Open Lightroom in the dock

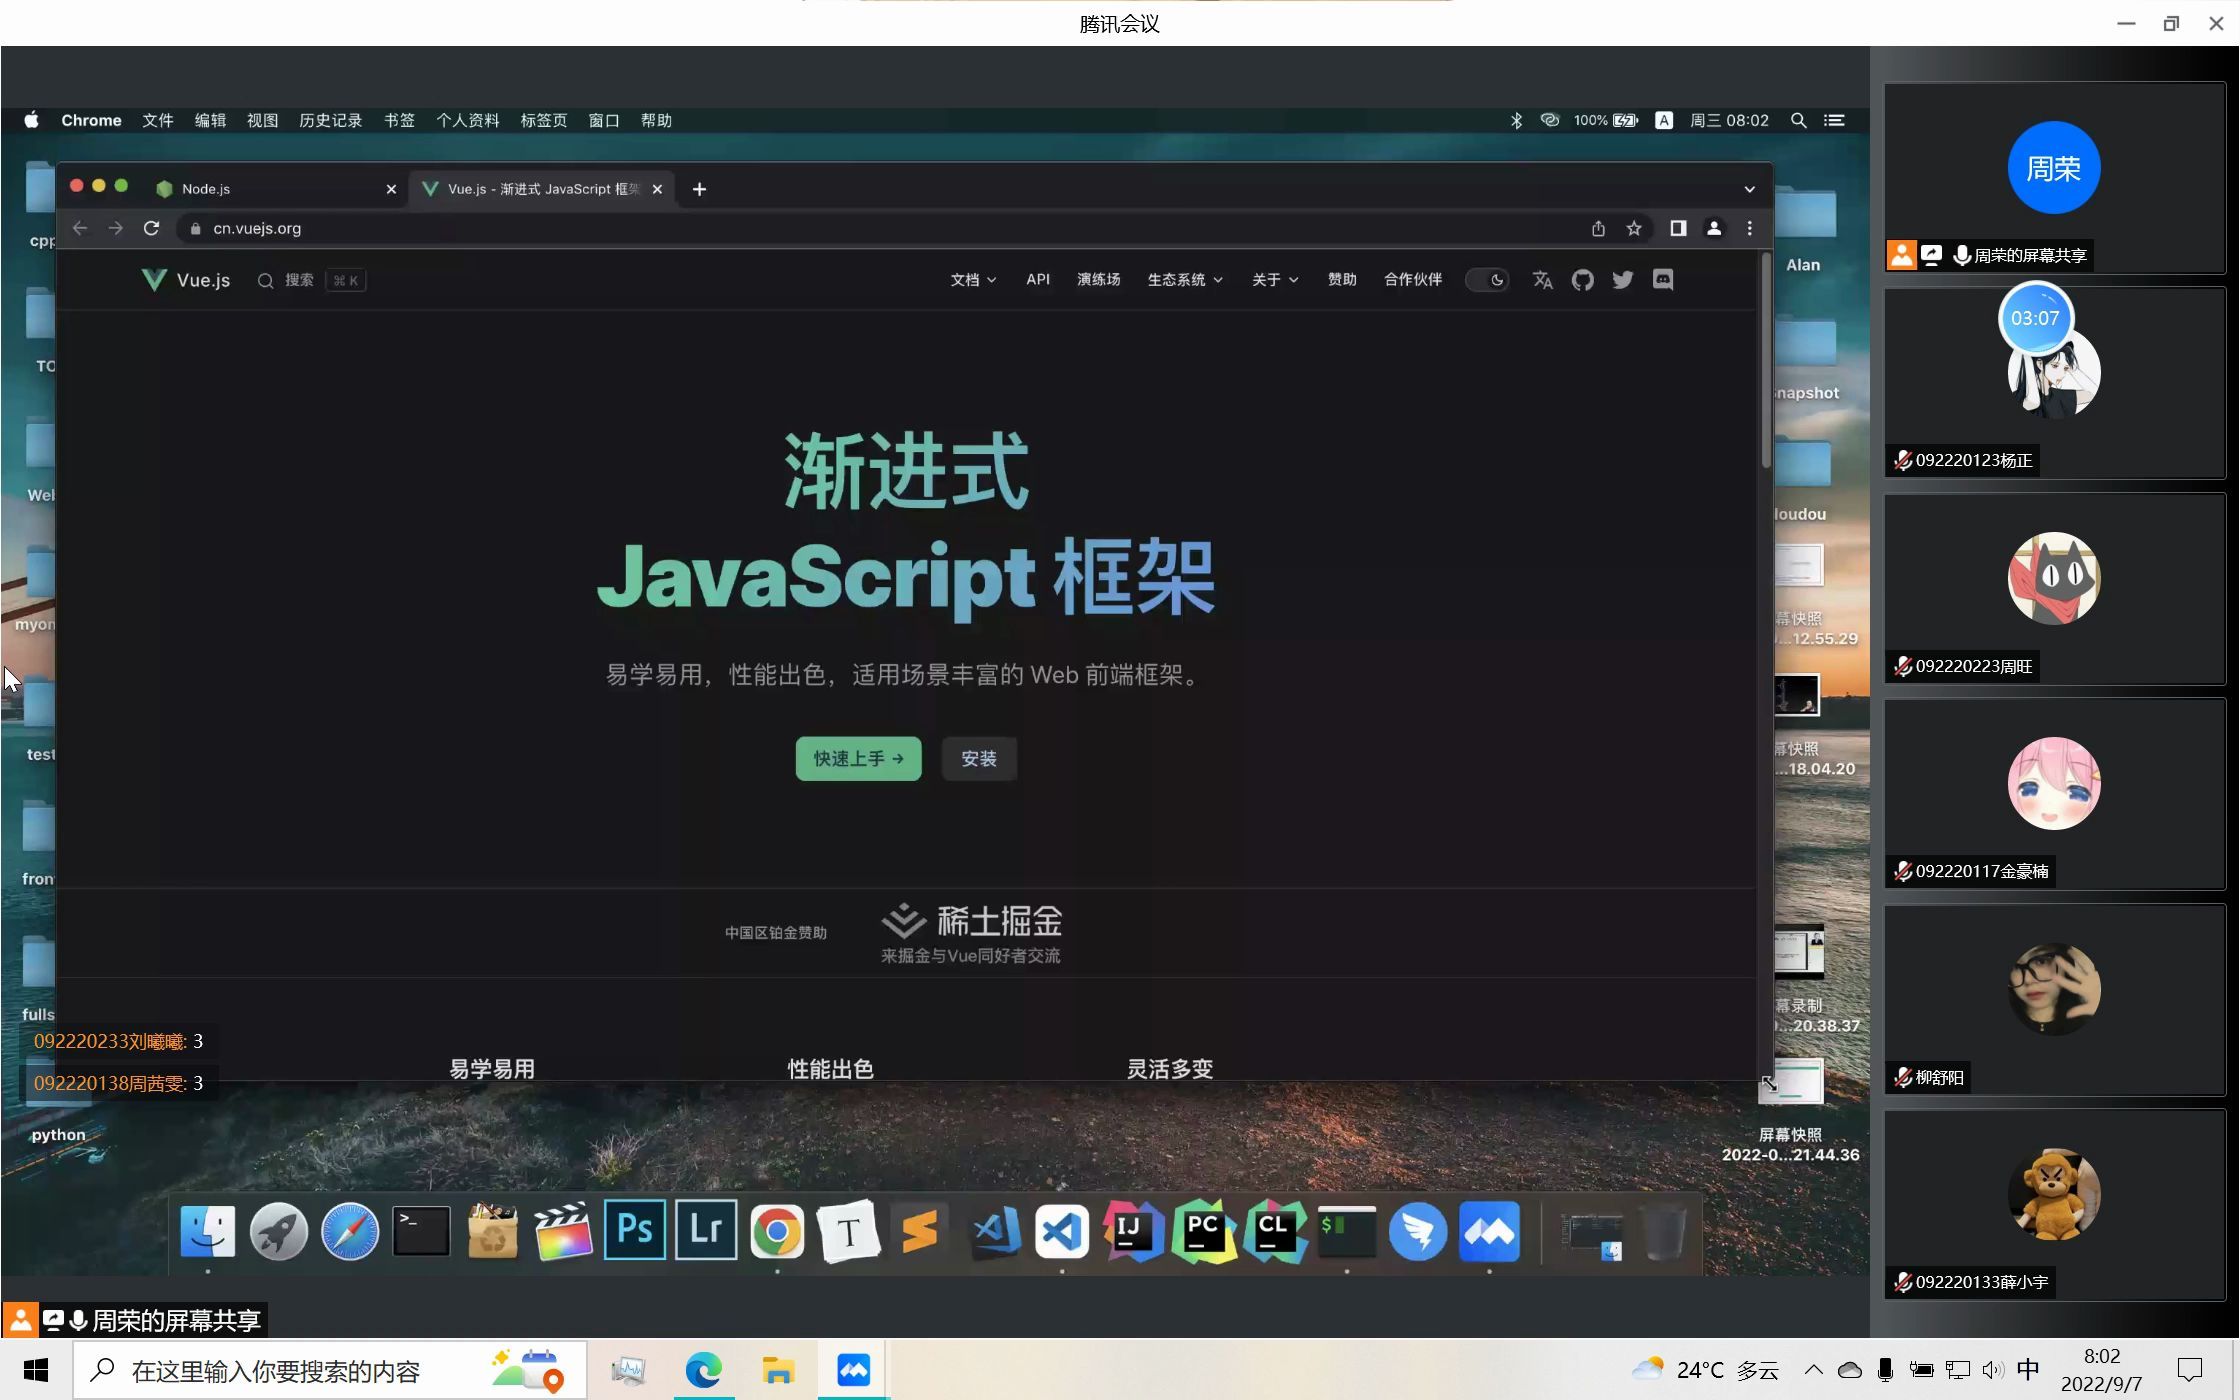click(706, 1229)
